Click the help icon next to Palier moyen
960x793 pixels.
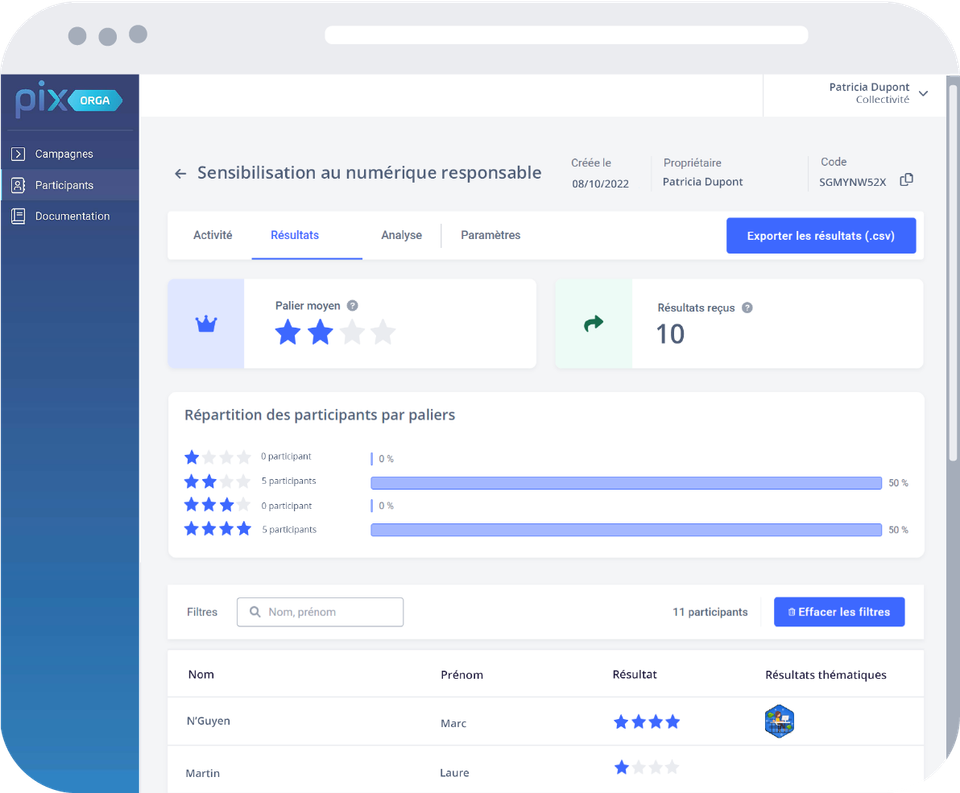[352, 306]
